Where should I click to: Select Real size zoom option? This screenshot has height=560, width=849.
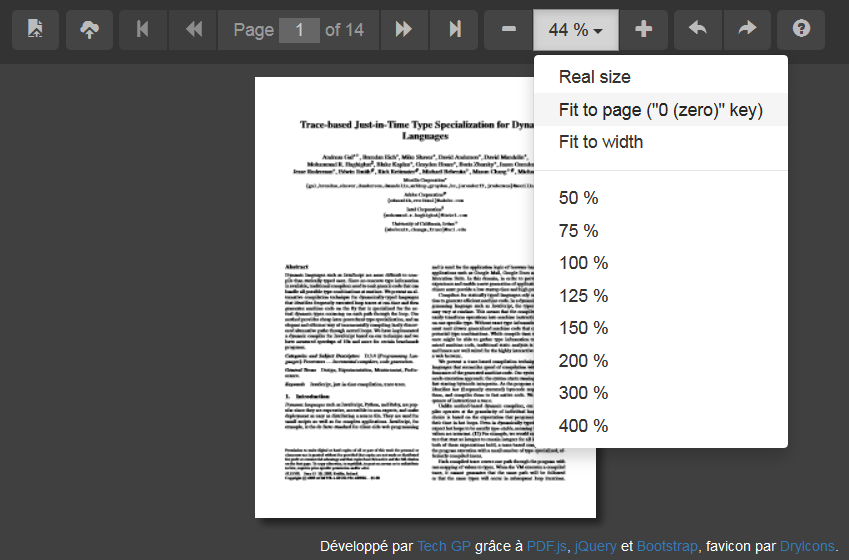click(x=661, y=77)
